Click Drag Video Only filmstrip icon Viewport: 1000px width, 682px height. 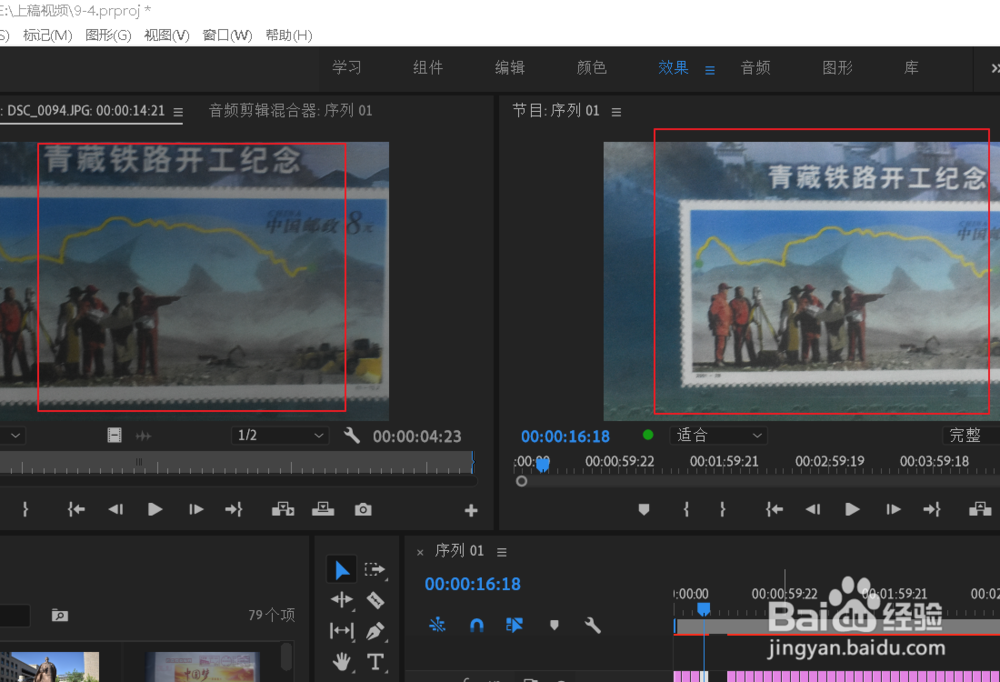pyautogui.click(x=114, y=435)
